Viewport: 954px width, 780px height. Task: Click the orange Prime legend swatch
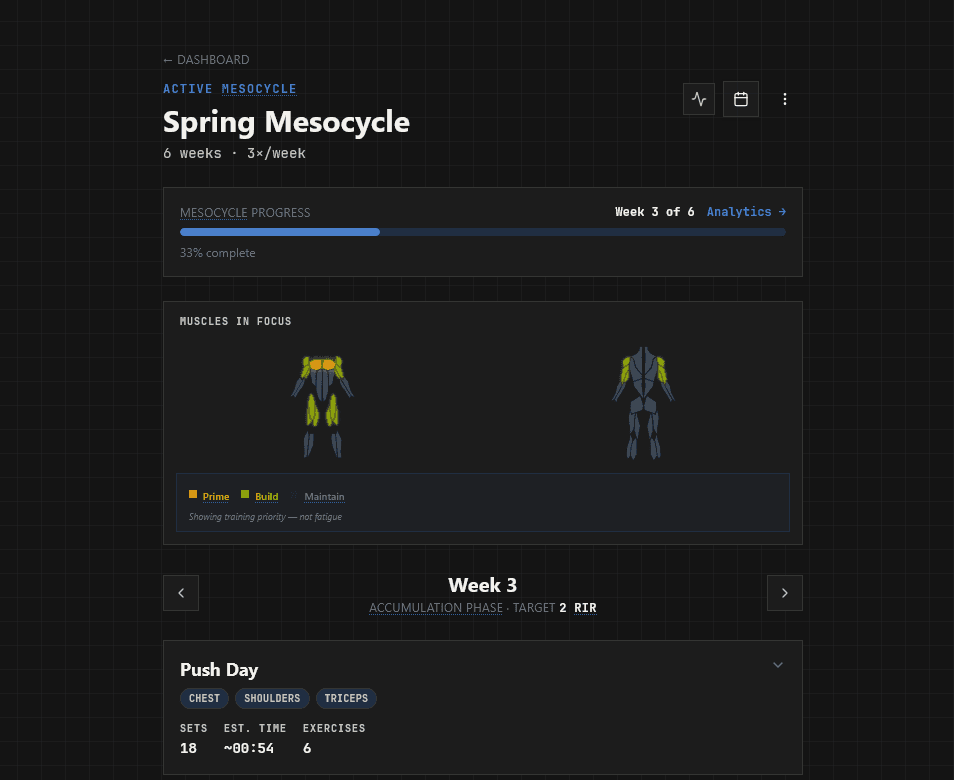click(x=193, y=494)
